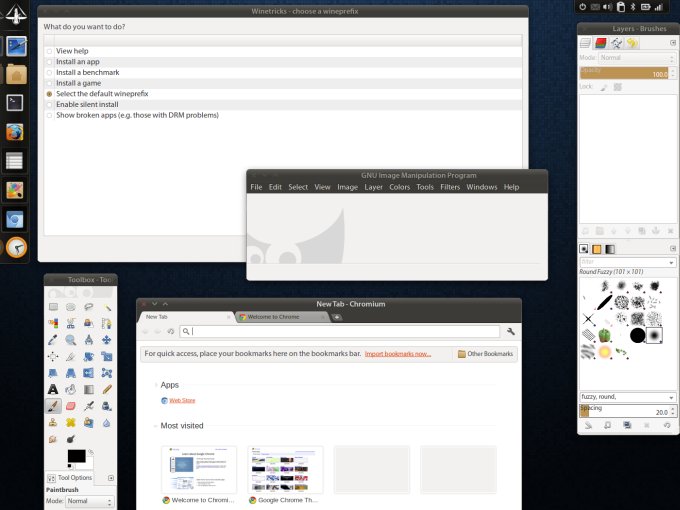Launch Firefox from the dock

click(16, 131)
